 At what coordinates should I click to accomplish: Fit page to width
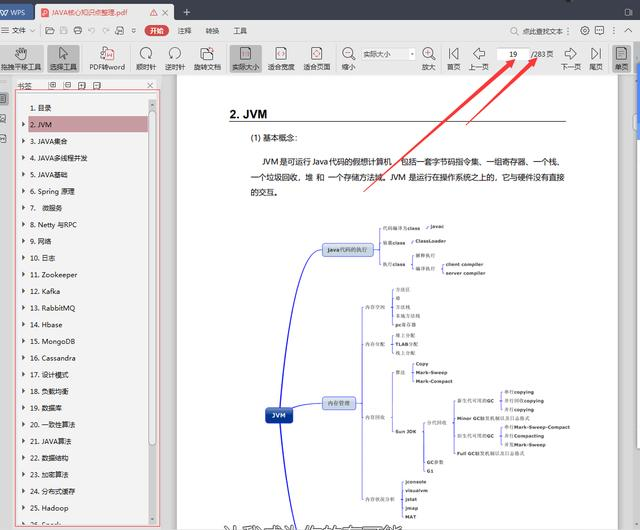pyautogui.click(x=281, y=58)
